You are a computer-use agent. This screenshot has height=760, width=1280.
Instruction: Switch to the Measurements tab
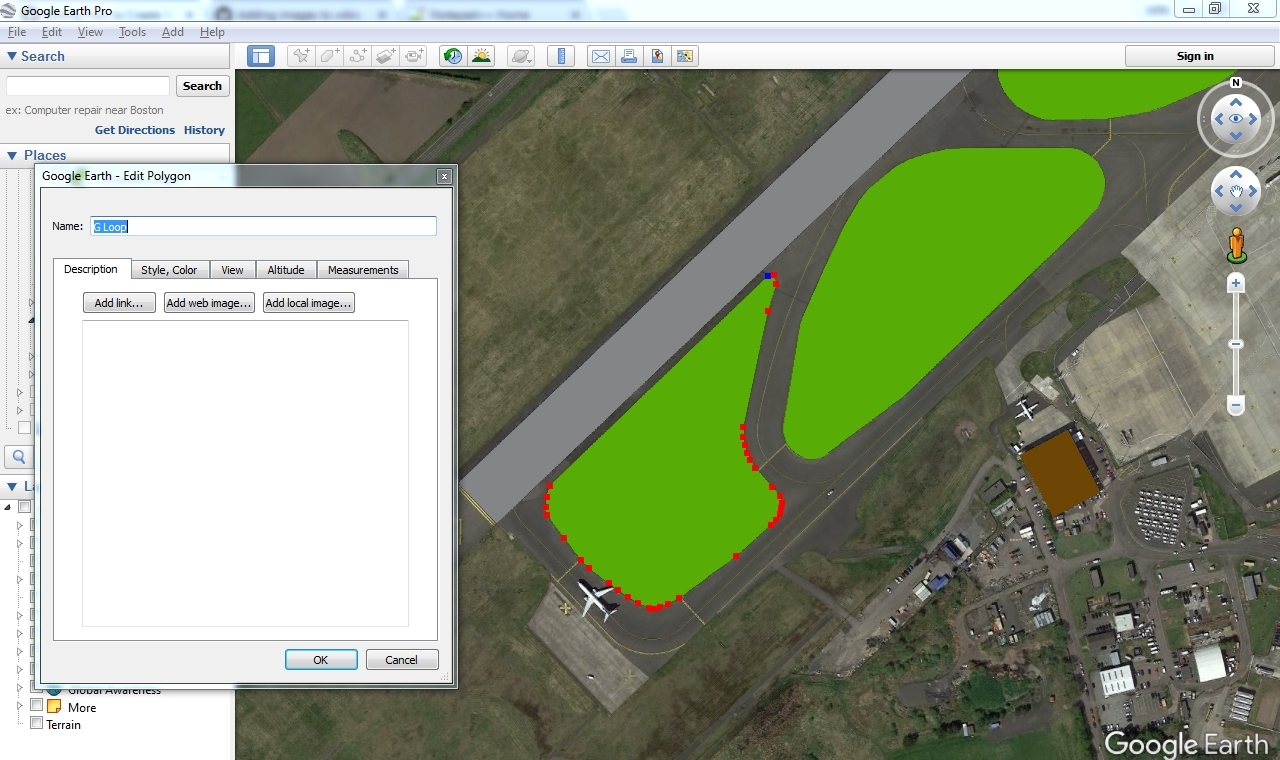(x=363, y=270)
